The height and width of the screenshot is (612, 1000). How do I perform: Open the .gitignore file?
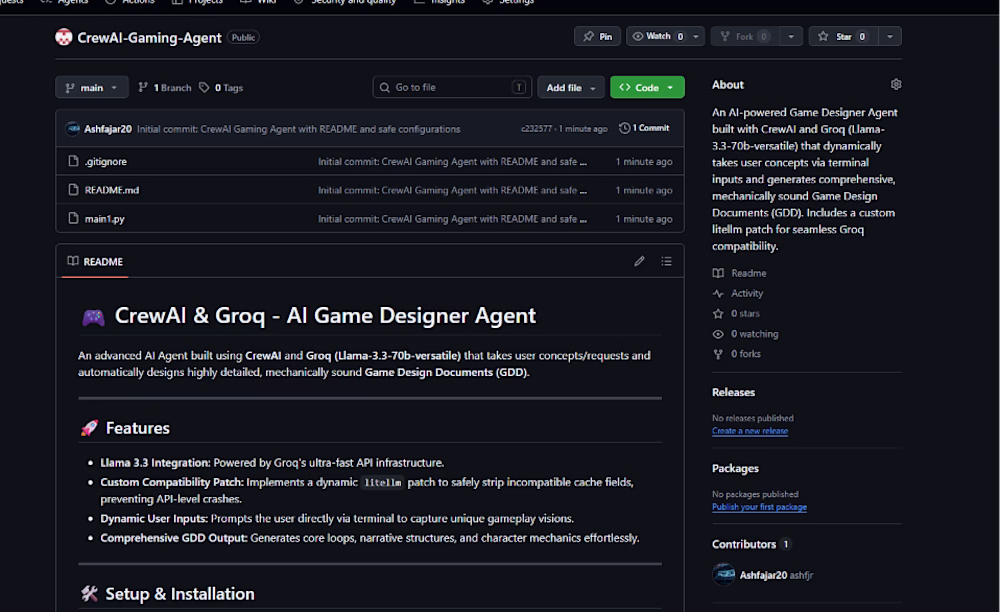point(106,161)
